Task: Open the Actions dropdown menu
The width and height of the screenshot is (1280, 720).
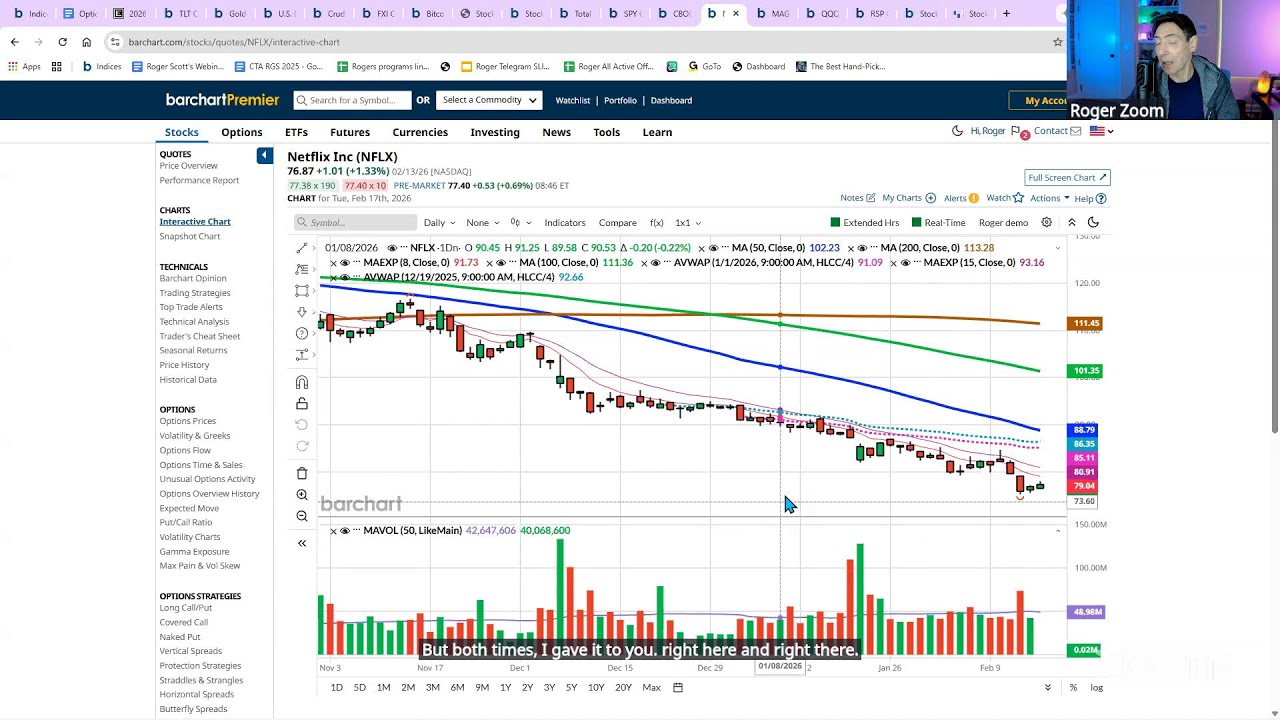Action: 1050,198
